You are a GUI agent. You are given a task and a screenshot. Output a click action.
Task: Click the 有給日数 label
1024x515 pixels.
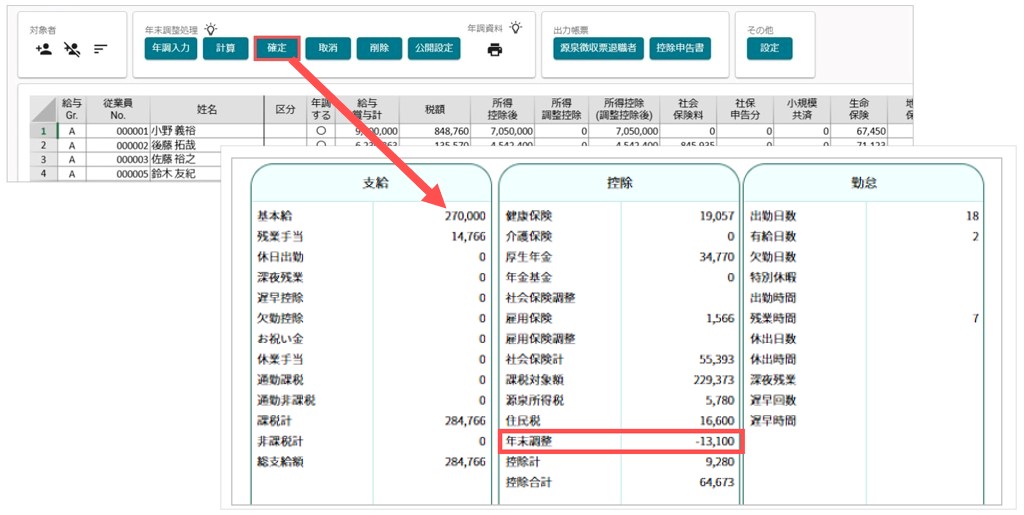coord(773,236)
